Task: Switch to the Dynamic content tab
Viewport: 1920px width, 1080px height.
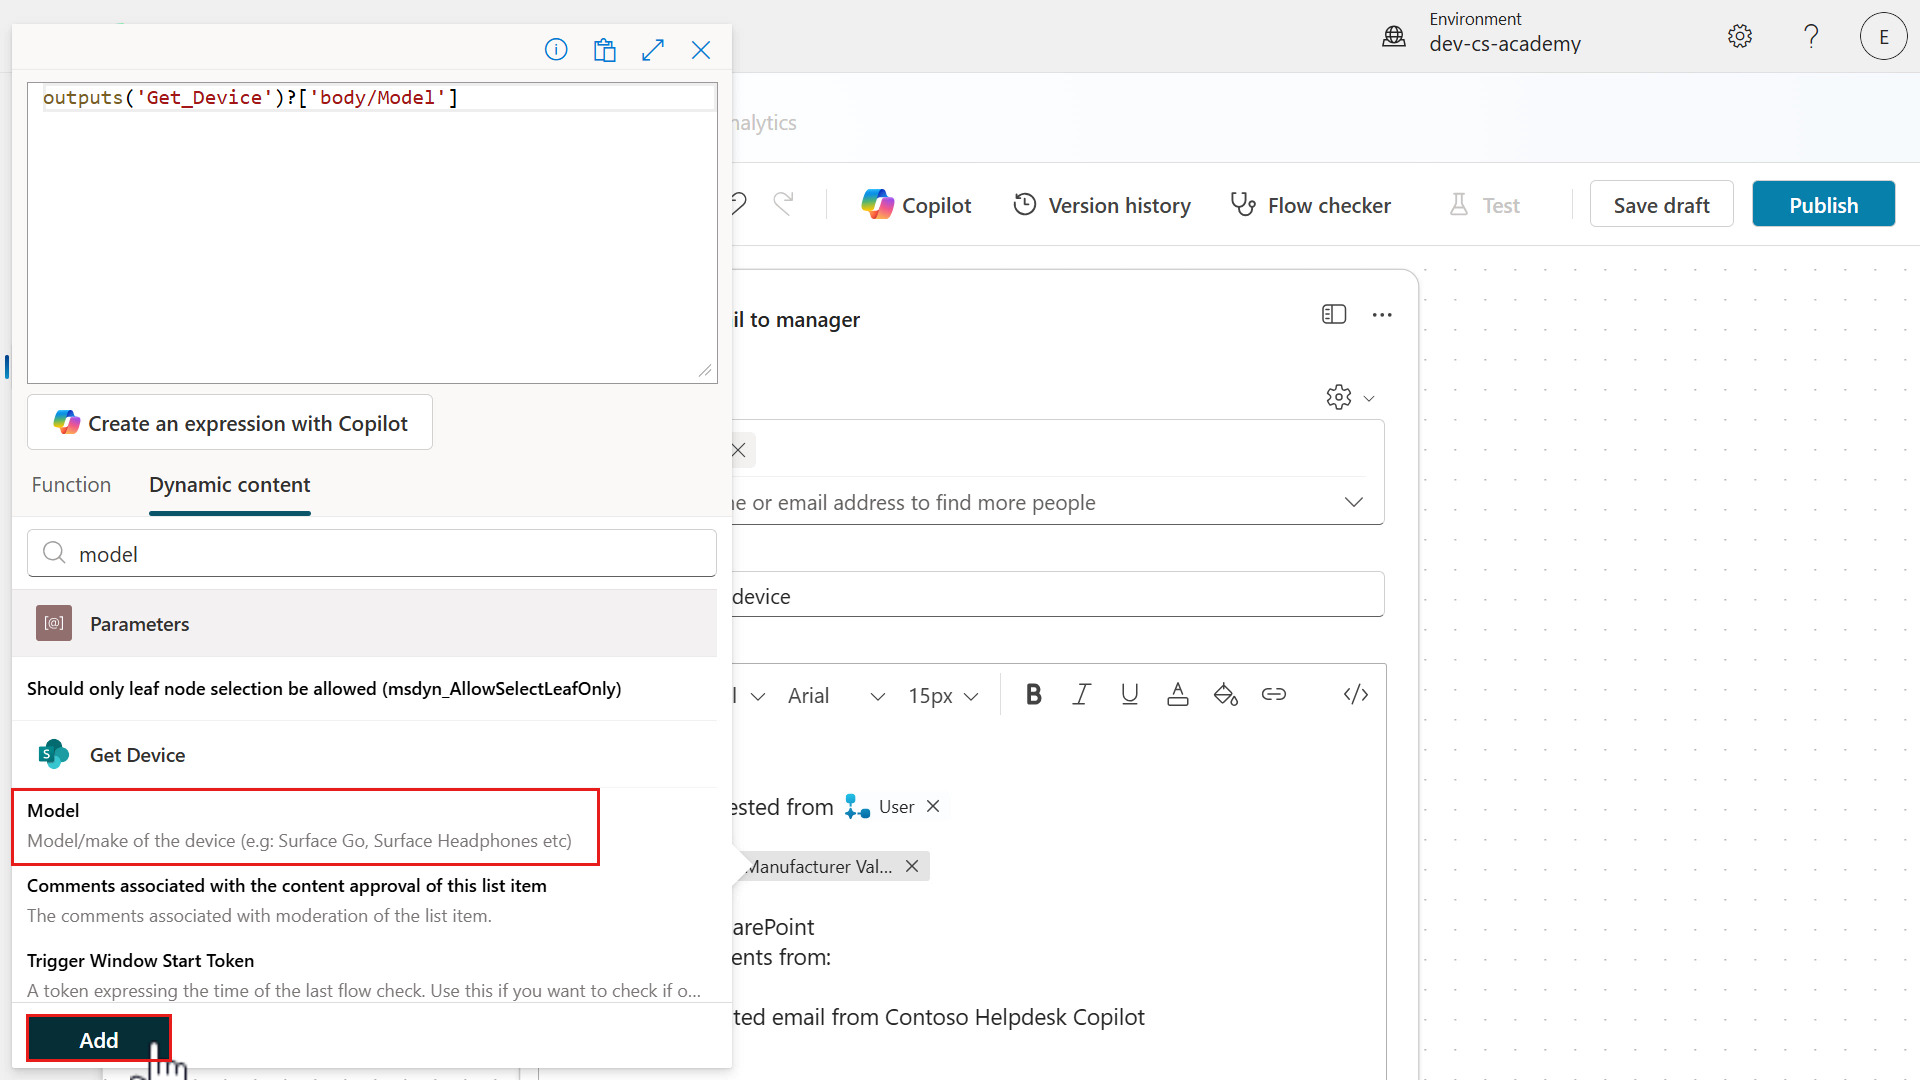Action: tap(229, 484)
